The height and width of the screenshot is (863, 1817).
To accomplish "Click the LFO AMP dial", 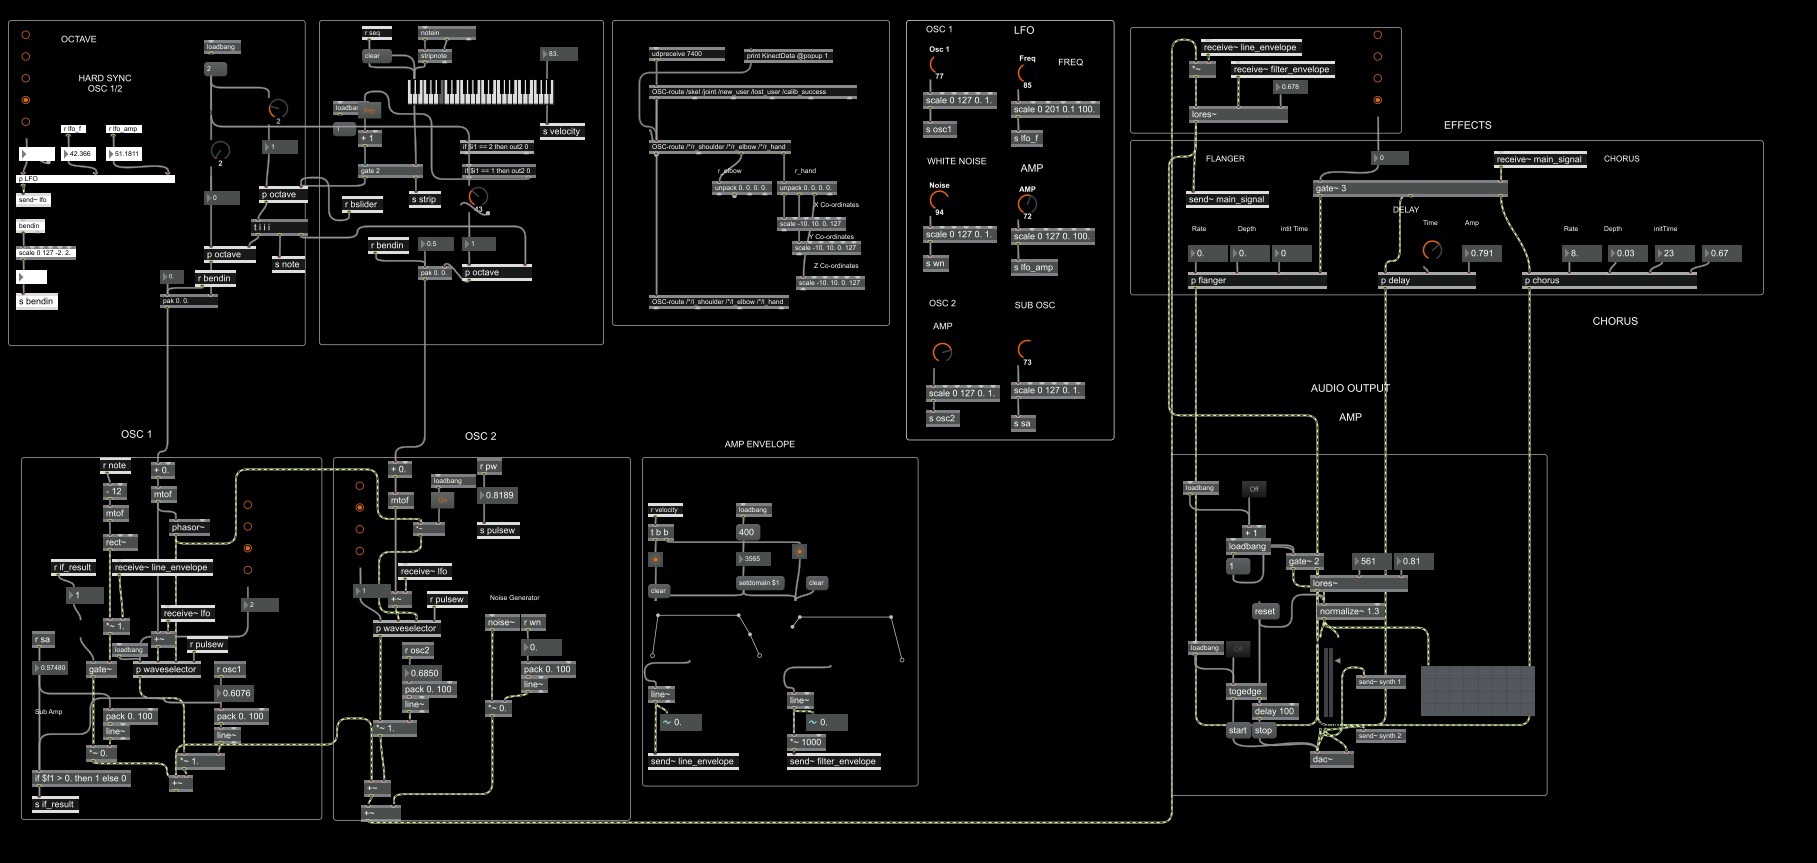I will pyautogui.click(x=1027, y=204).
